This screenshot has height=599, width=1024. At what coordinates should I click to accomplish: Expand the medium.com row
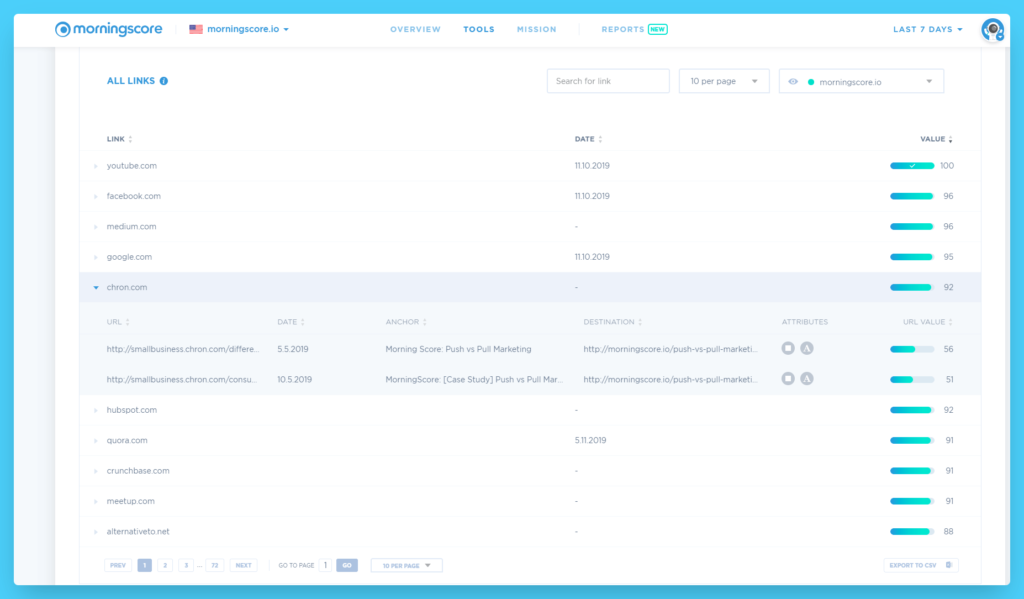95,227
